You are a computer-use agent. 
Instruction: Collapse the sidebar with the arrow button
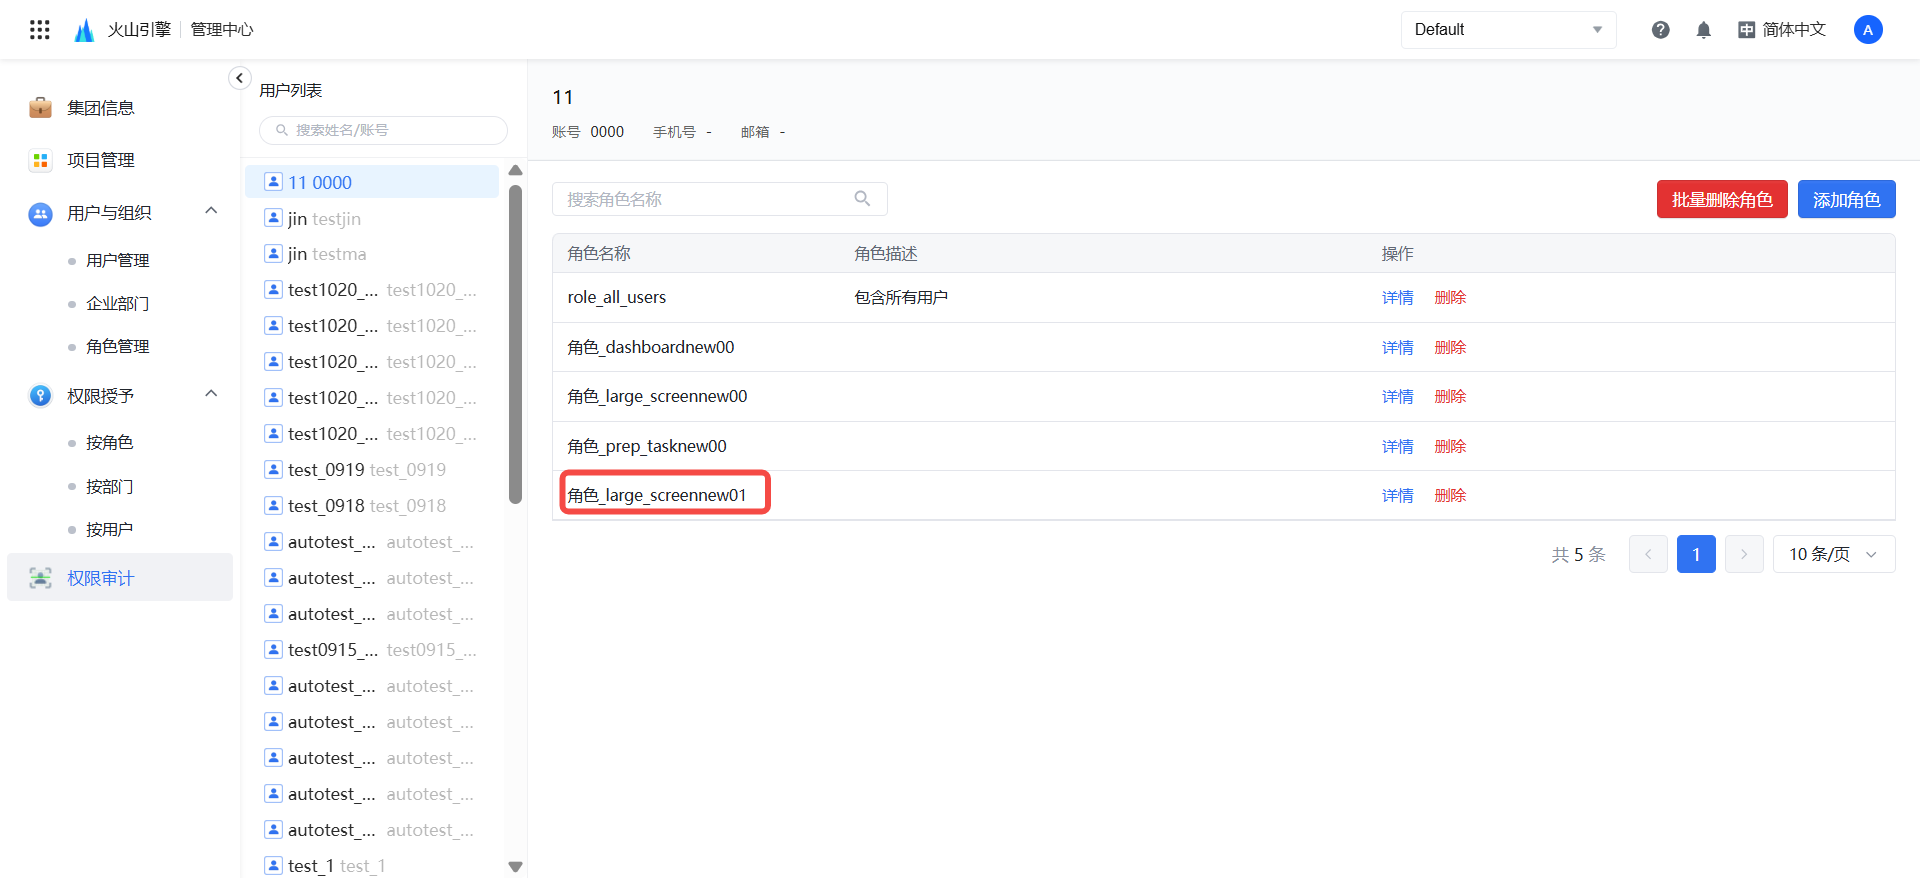click(x=239, y=78)
